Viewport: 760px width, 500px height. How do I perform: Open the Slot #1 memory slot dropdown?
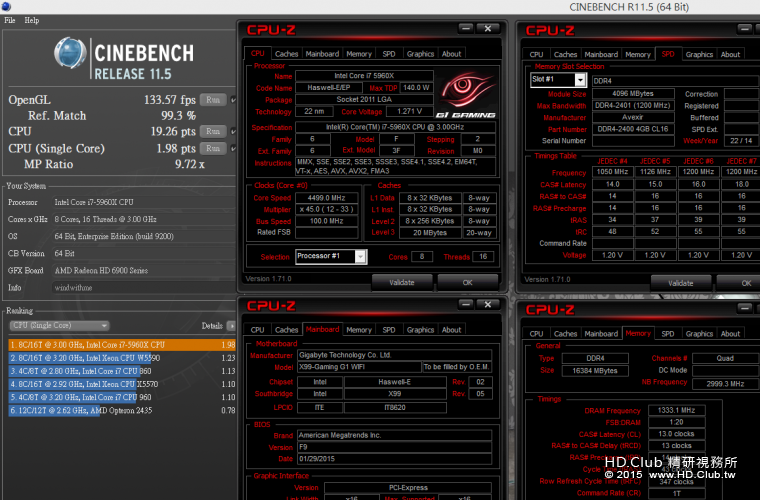pyautogui.click(x=558, y=79)
